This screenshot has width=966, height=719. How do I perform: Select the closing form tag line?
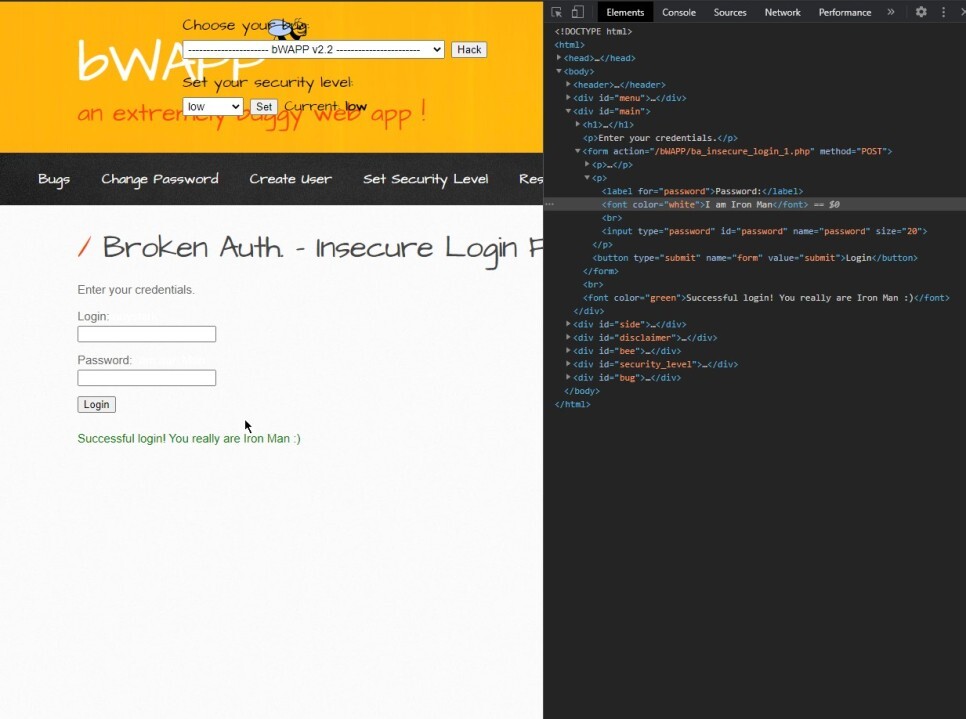point(601,271)
